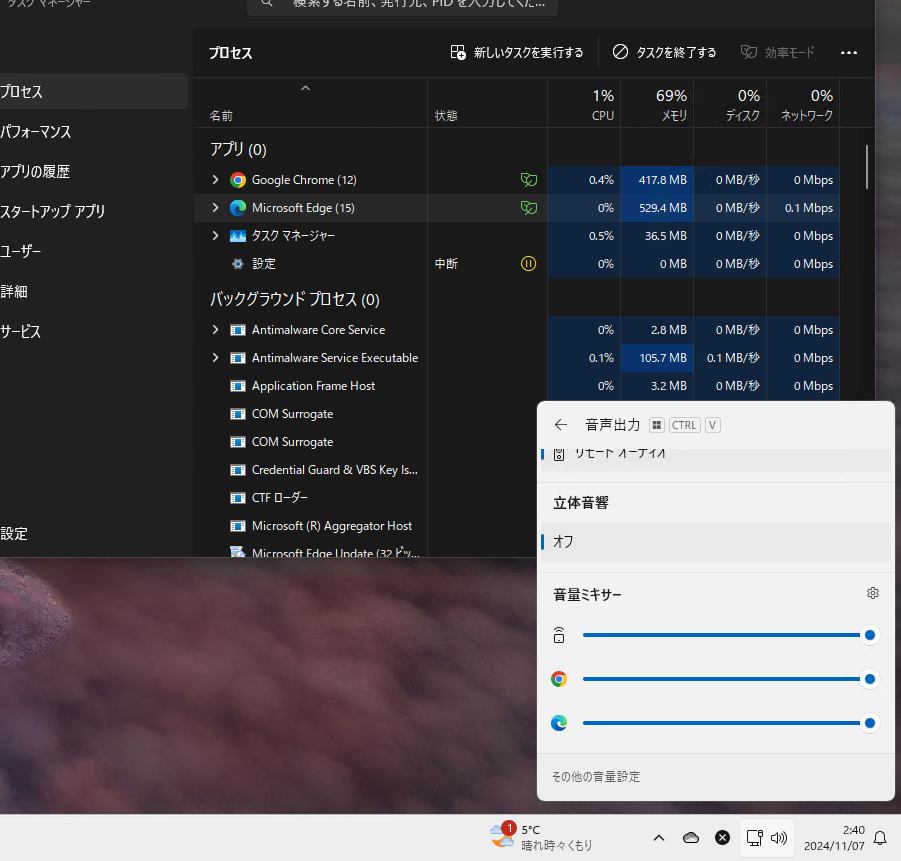Viewport: 901px width, 861px height.
Task: Select リモート オーディオ output device
Action: 715,460
